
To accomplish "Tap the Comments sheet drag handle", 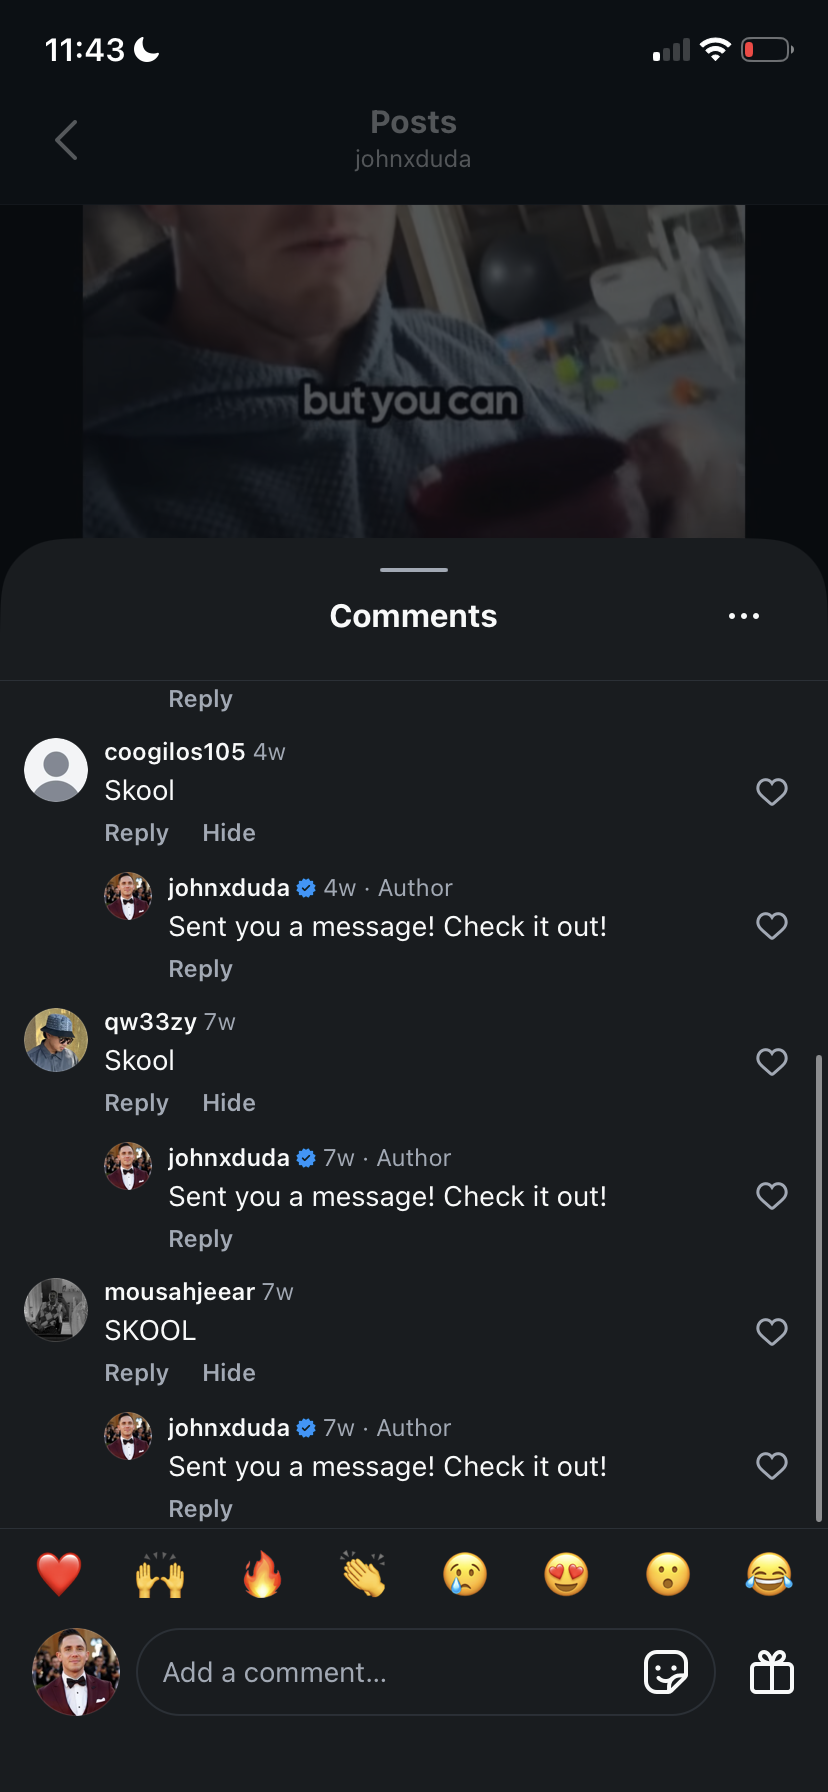I will click(x=413, y=570).
